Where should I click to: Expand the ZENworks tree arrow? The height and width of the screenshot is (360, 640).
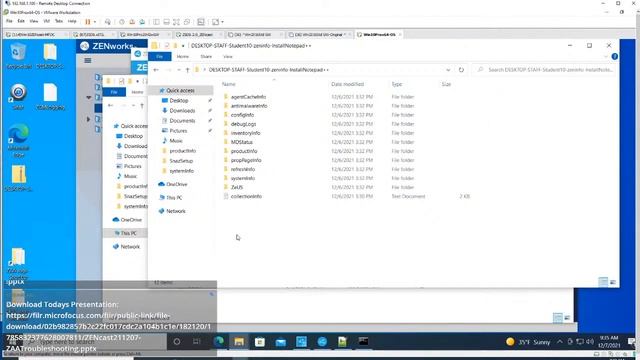point(89,119)
